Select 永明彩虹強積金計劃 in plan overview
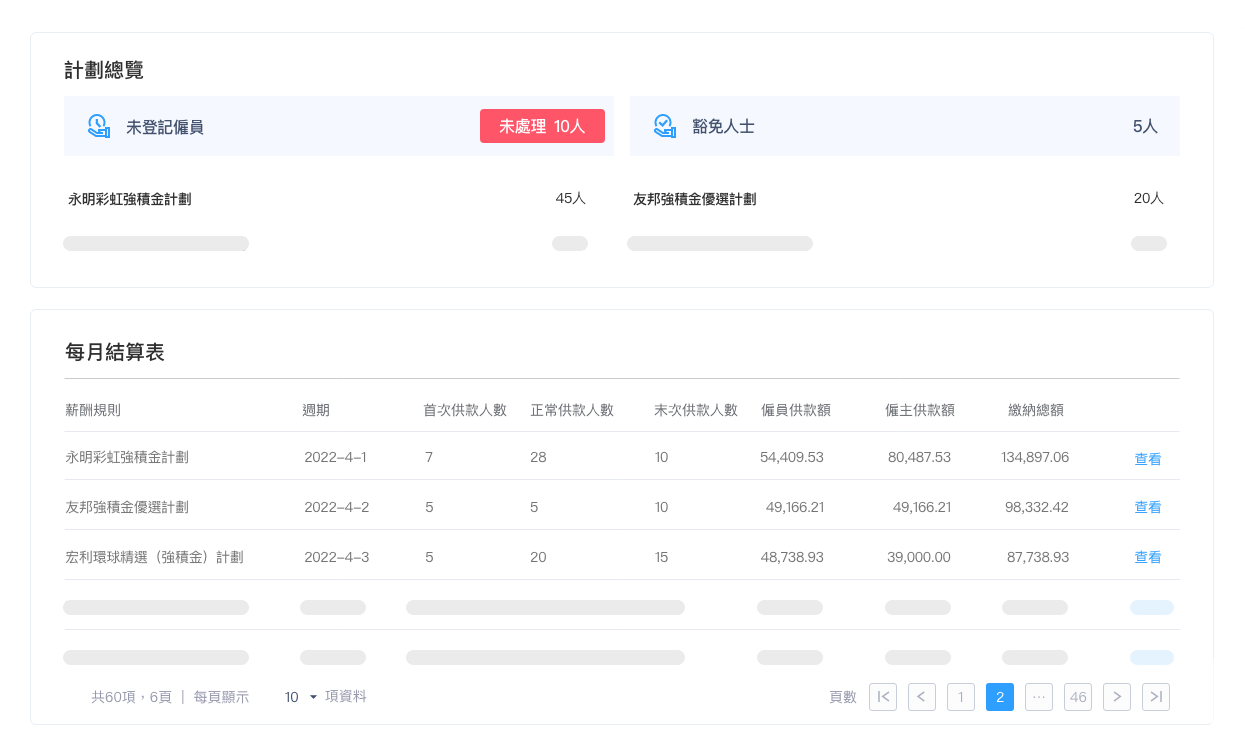The image size is (1245, 742). pos(130,199)
